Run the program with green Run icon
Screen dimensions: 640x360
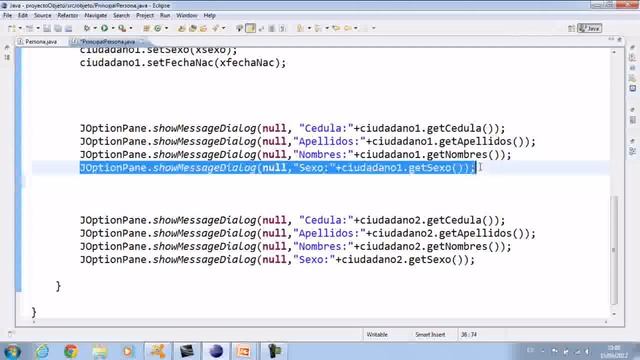pyautogui.click(x=104, y=28)
